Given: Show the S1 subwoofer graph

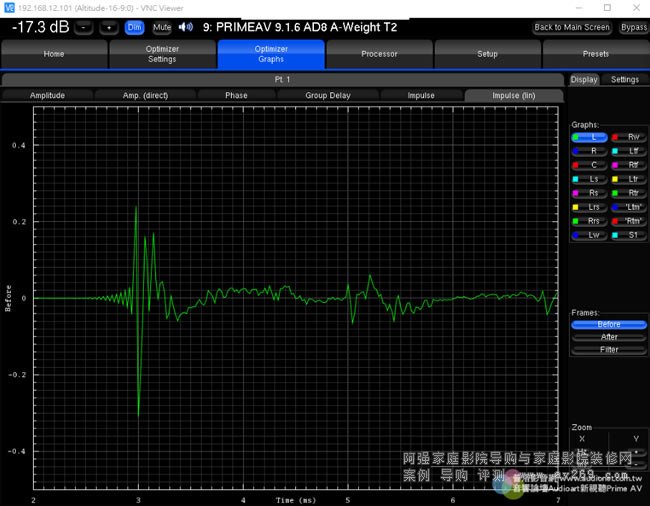Looking at the screenshot, I should (629, 234).
